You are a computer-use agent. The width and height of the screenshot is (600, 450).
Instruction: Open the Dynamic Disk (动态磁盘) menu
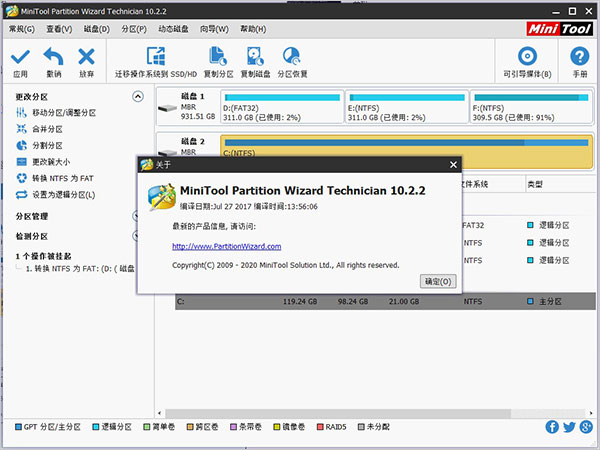173,29
